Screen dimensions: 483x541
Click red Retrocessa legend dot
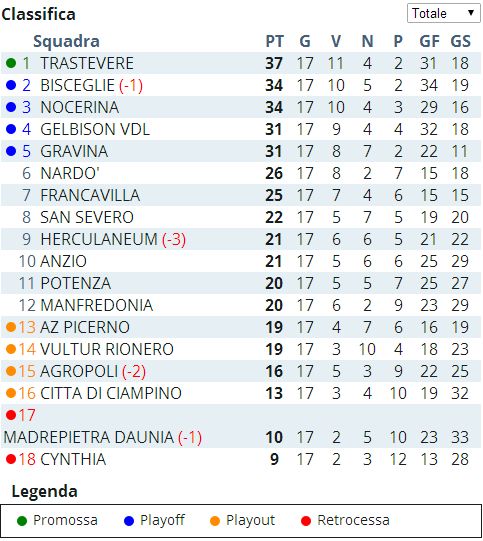306,521
